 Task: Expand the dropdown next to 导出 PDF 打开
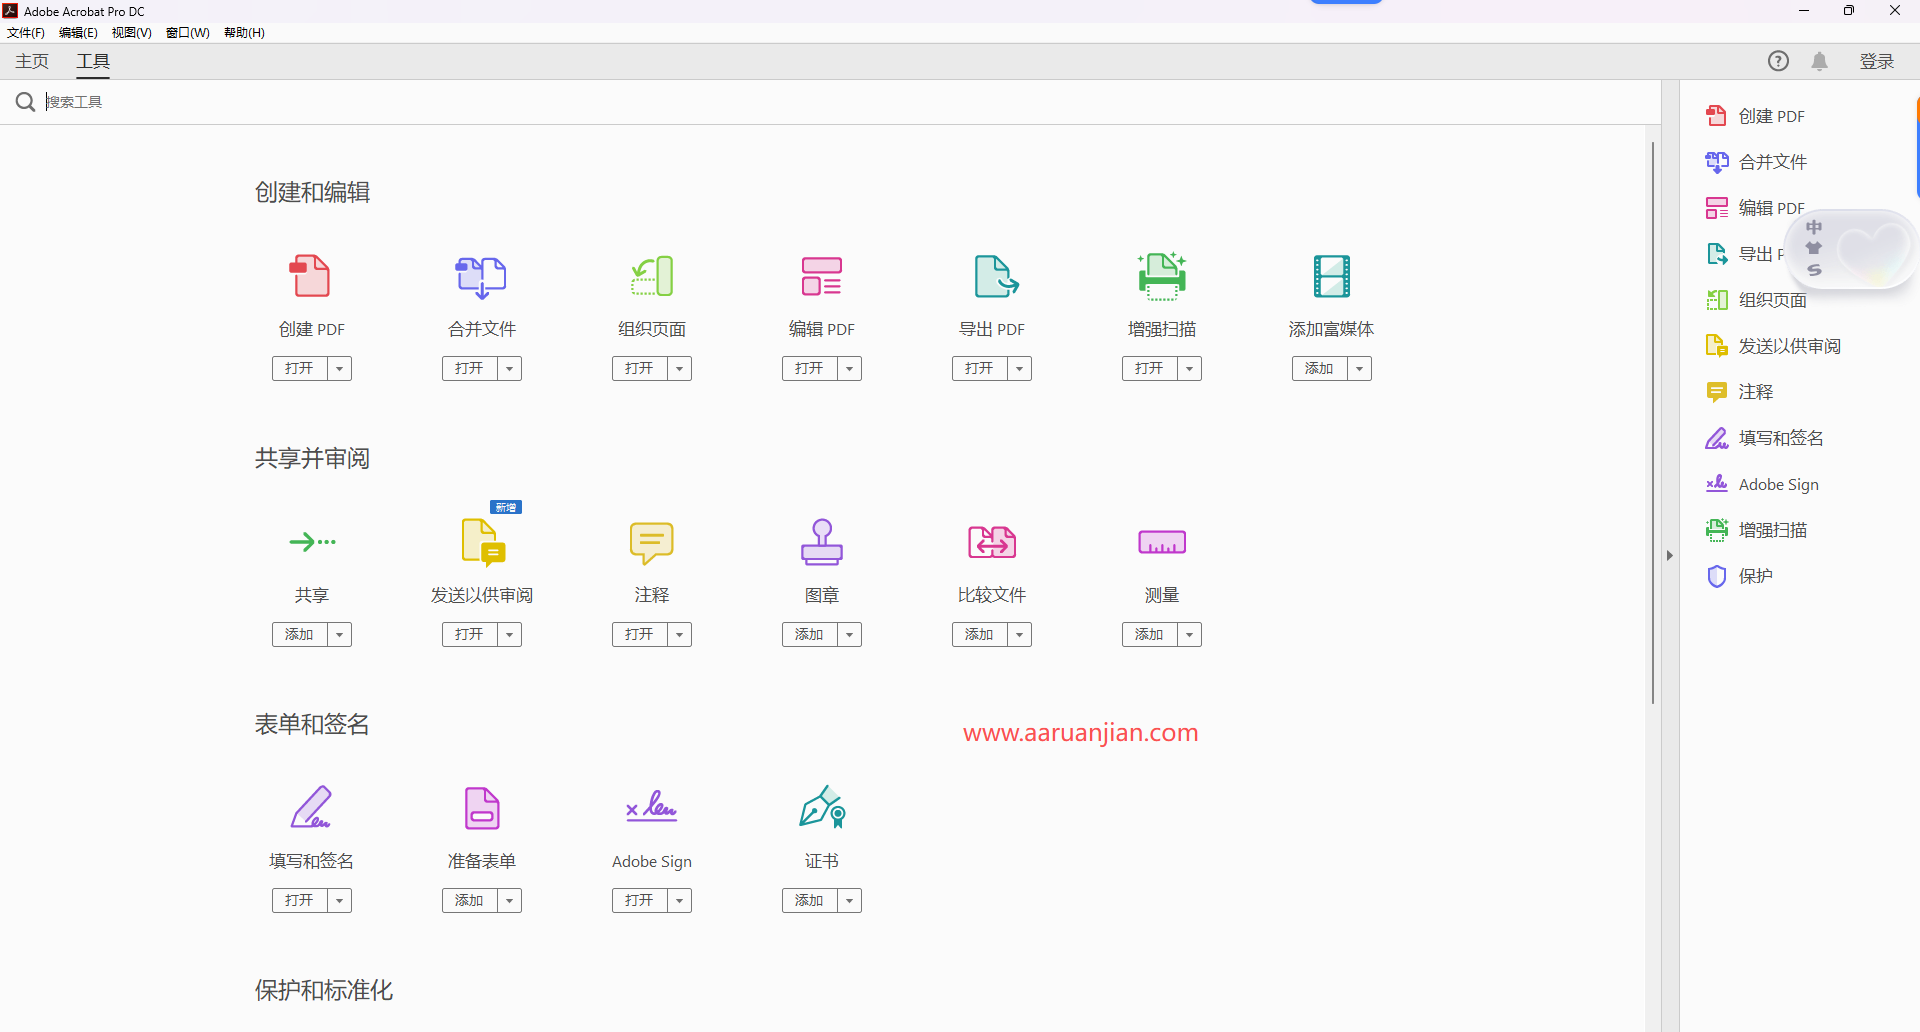(1019, 368)
